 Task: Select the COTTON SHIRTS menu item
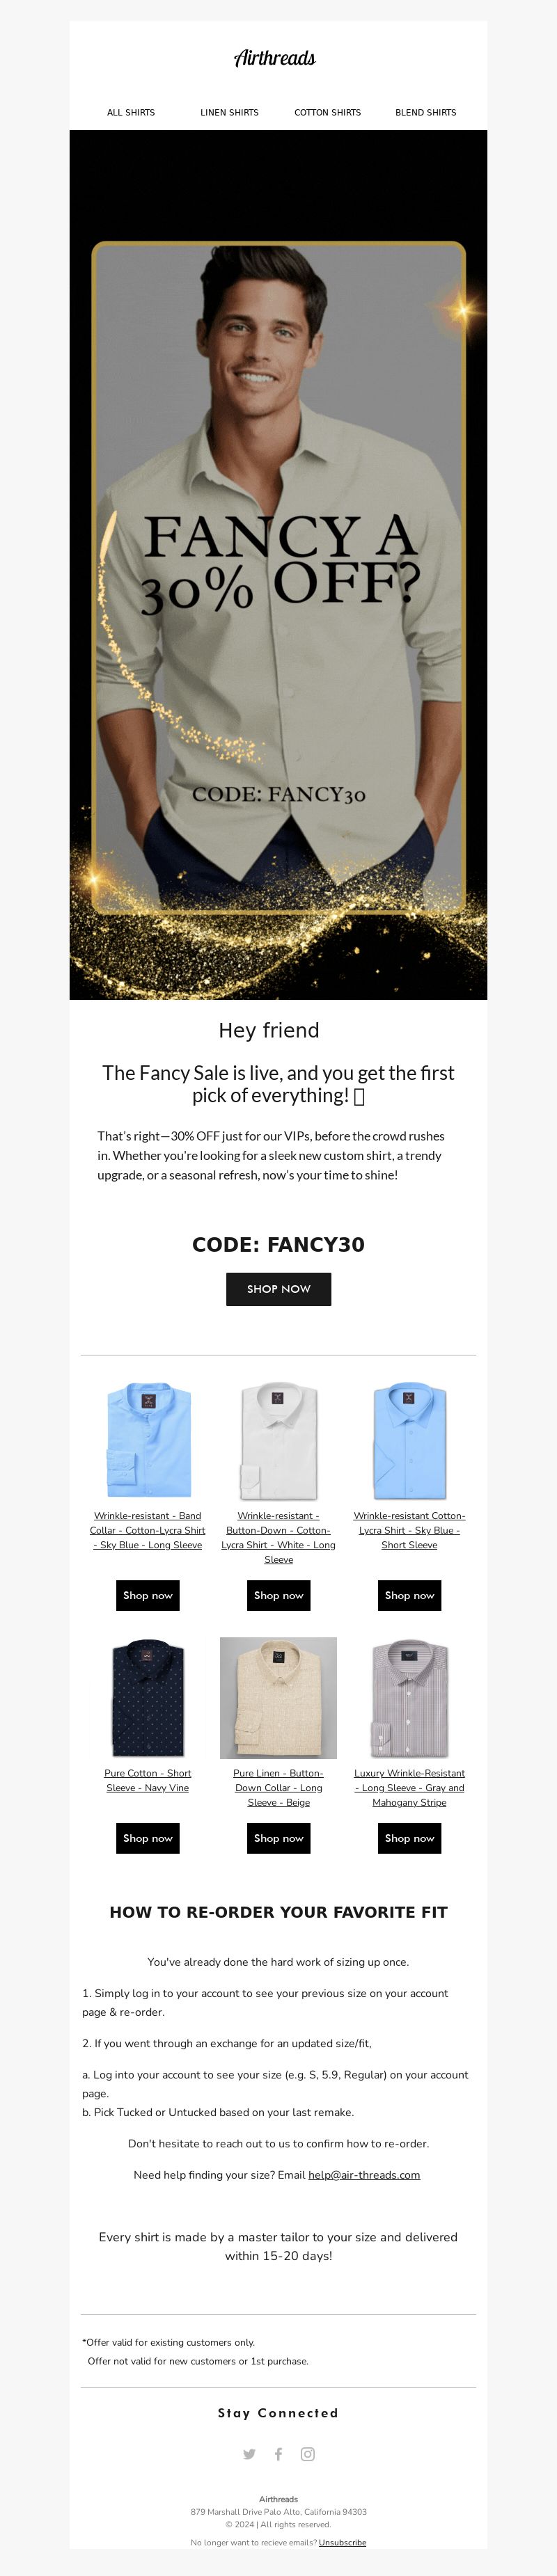click(328, 113)
